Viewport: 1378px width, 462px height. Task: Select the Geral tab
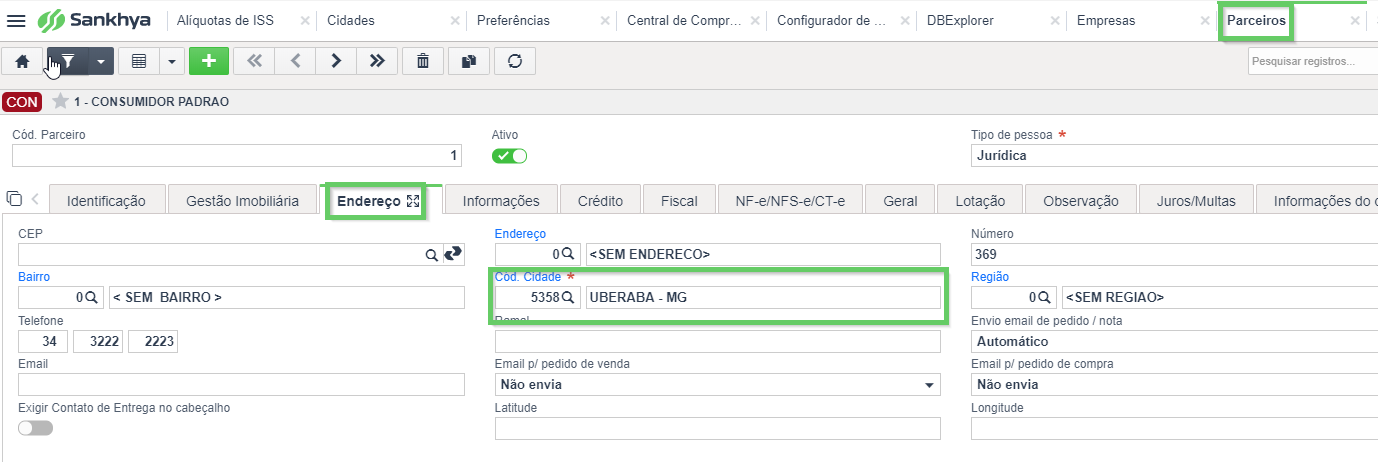pyautogui.click(x=900, y=201)
